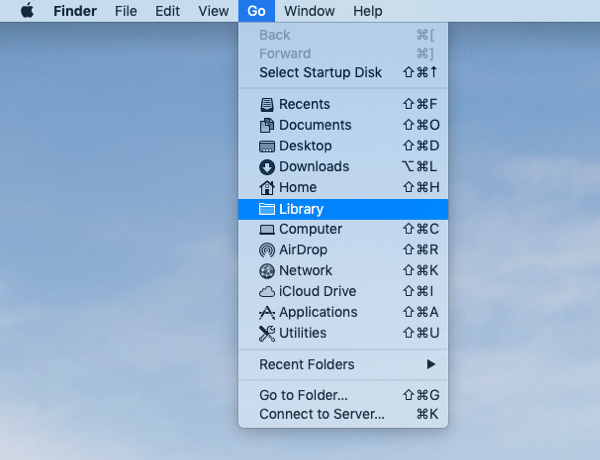Choose Computer from the Go menu
The width and height of the screenshot is (600, 460).
pyautogui.click(x=343, y=229)
